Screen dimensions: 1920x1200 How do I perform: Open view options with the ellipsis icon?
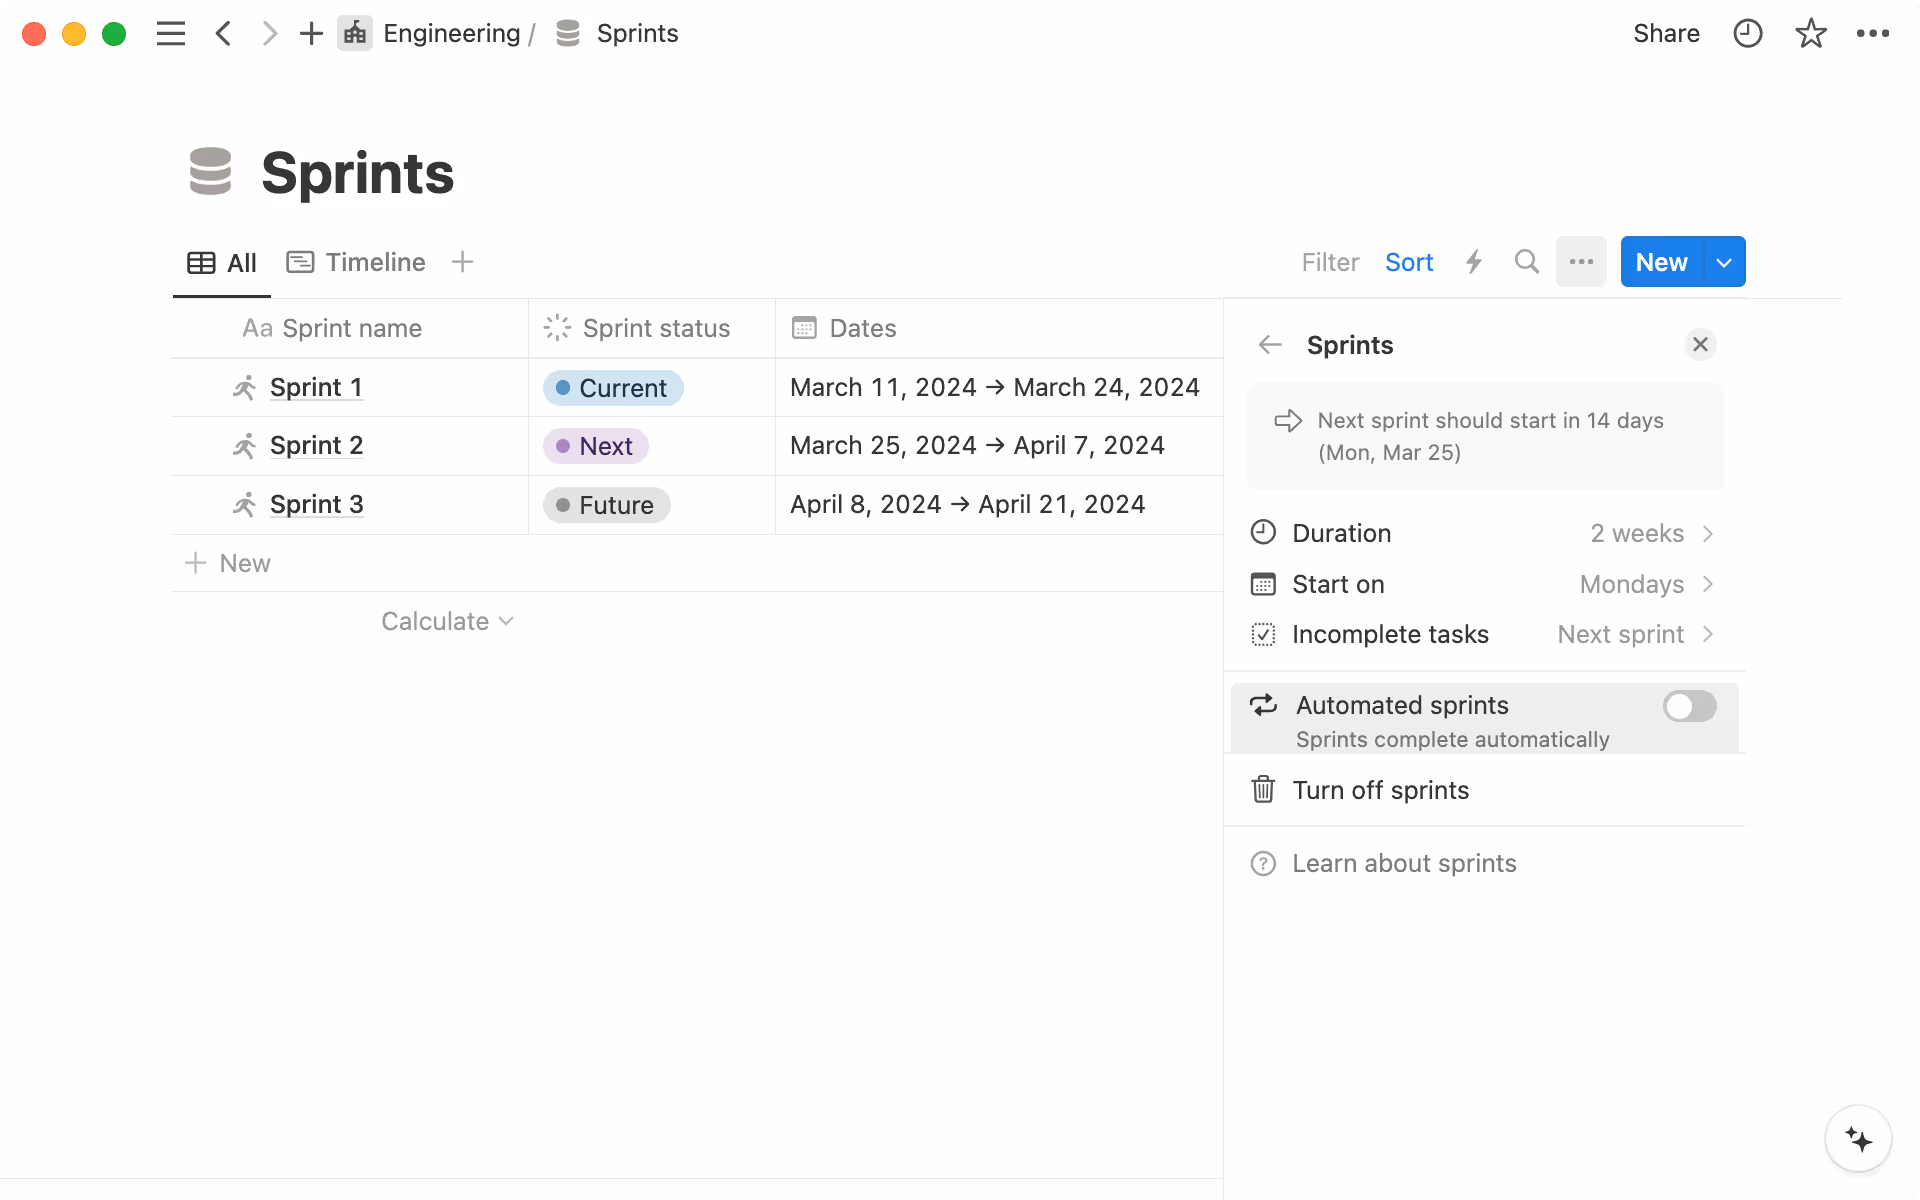point(1581,262)
